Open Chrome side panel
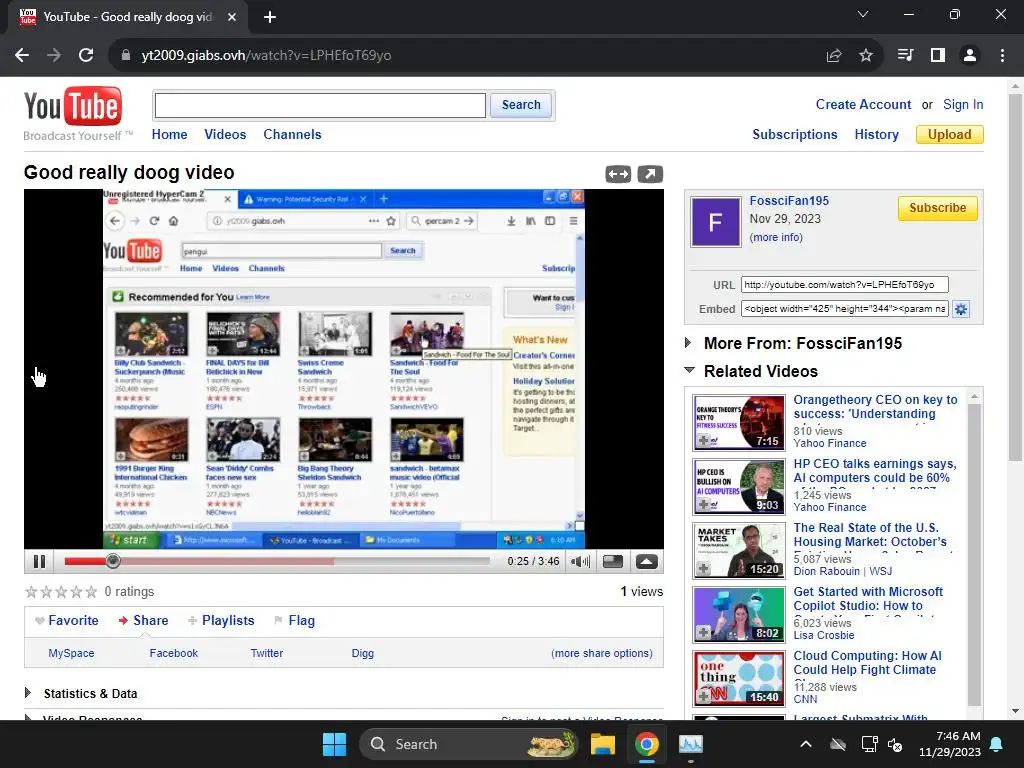The width and height of the screenshot is (1024, 768). [938, 56]
